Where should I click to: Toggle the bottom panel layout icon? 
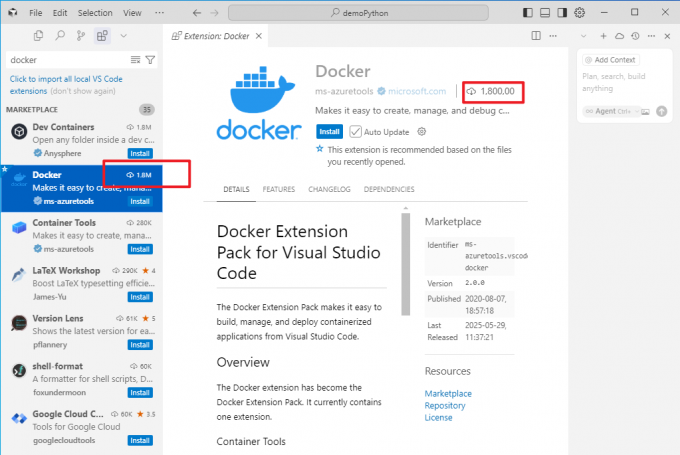(545, 13)
